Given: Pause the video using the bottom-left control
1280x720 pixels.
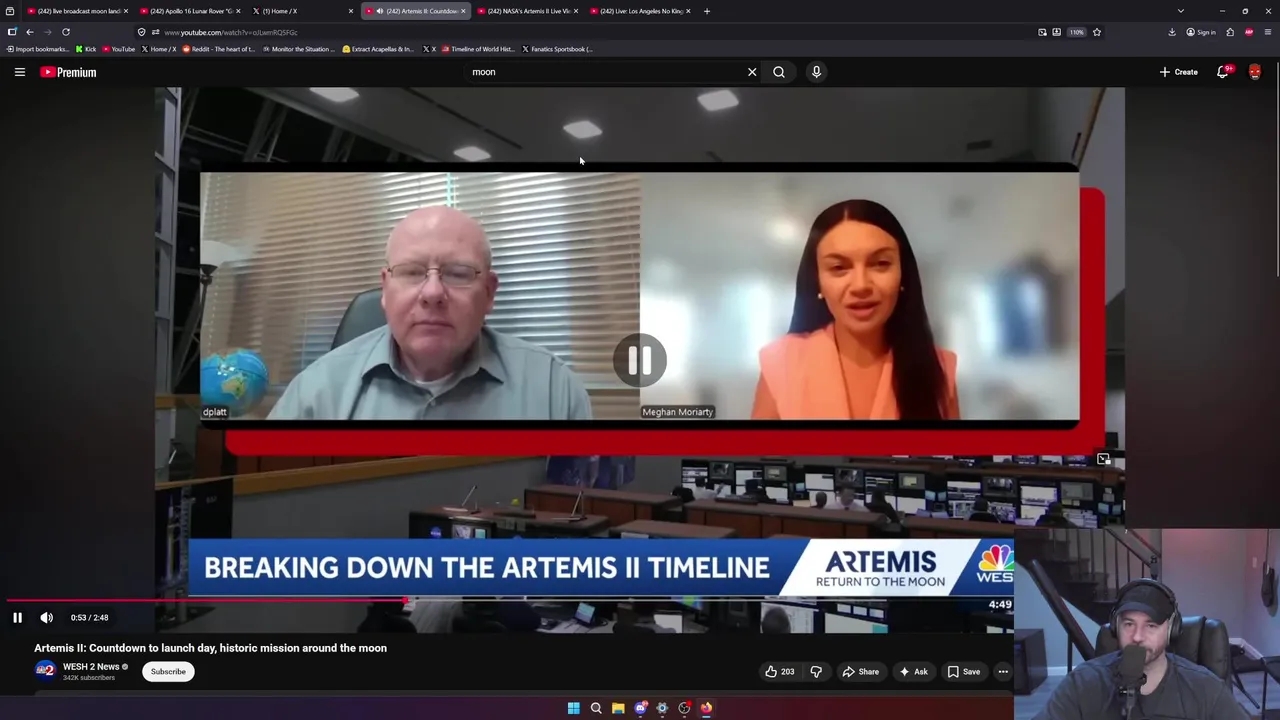Looking at the screenshot, I should 17,618.
